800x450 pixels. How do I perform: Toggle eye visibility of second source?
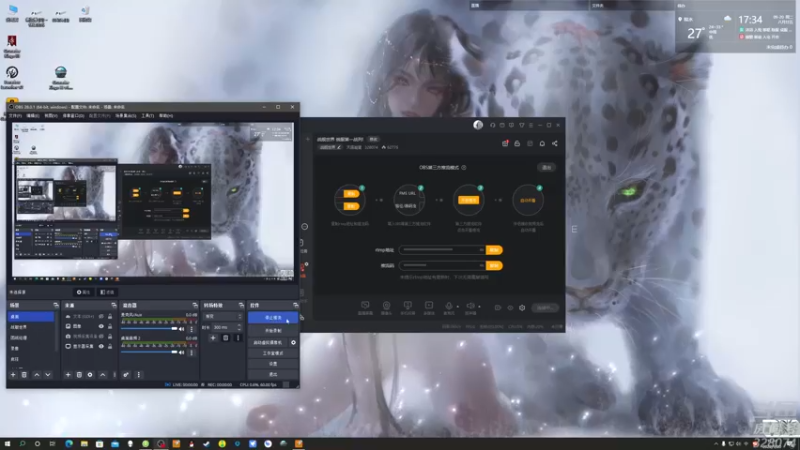pyautogui.click(x=101, y=326)
